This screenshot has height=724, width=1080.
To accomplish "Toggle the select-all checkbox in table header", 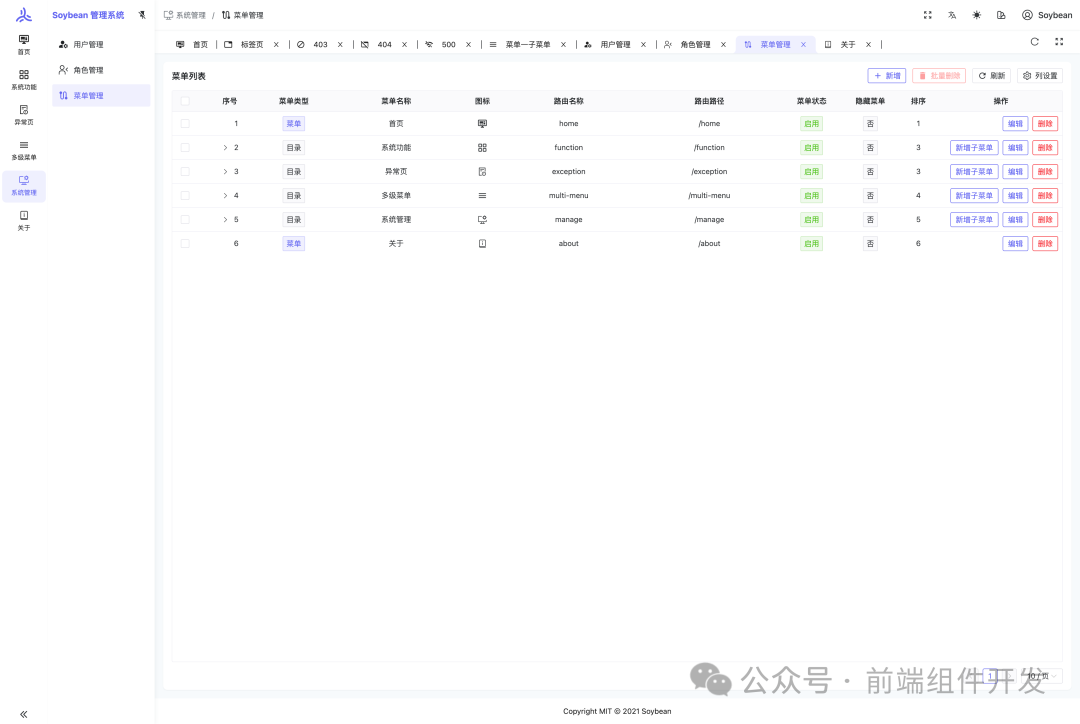I will 185,101.
